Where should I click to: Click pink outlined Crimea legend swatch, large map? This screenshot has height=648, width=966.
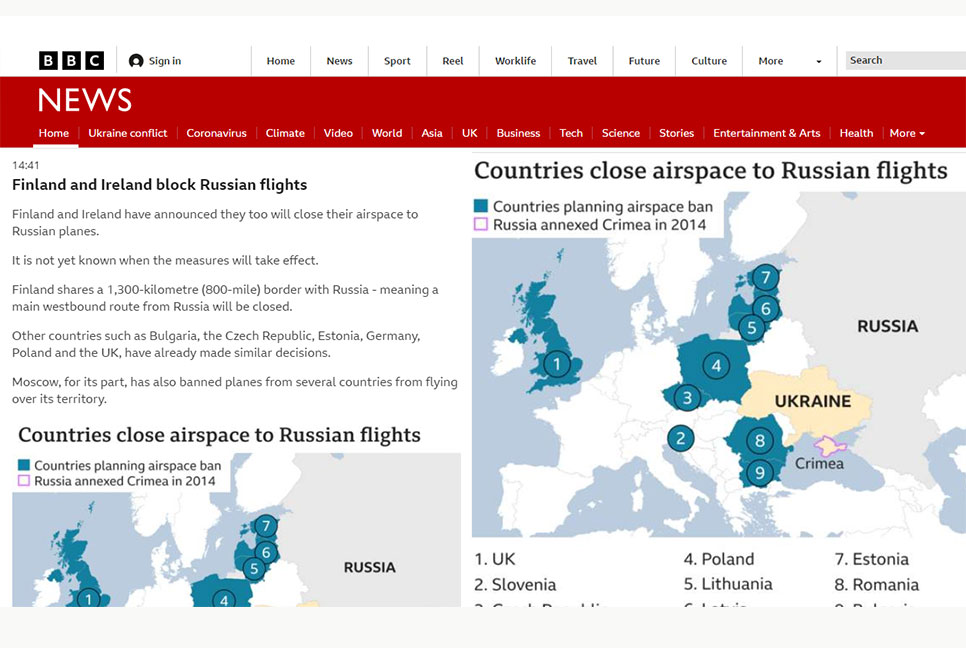(x=481, y=224)
